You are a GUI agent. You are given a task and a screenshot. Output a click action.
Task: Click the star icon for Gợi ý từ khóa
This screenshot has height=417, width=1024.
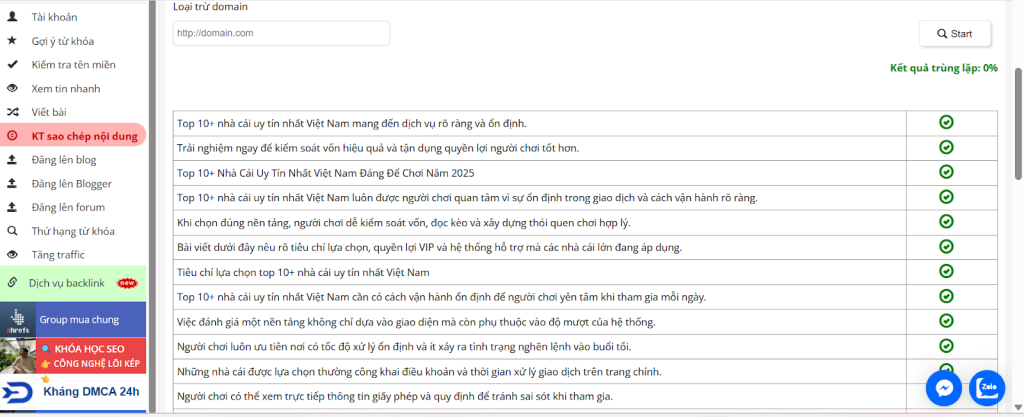[12, 41]
